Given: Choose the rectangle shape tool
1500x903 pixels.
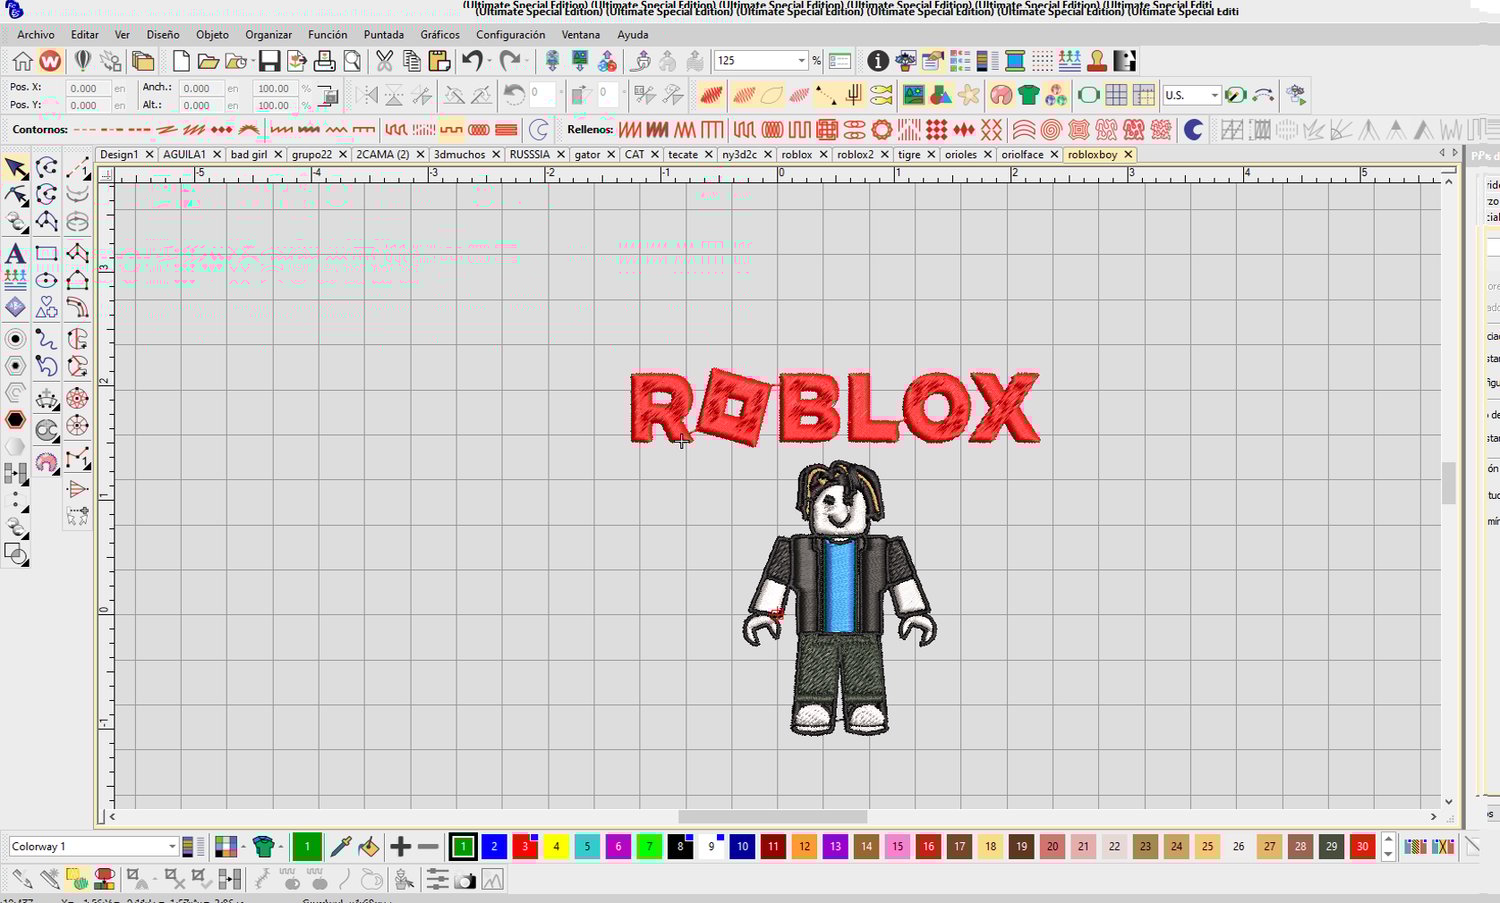Looking at the screenshot, I should pyautogui.click(x=46, y=253).
